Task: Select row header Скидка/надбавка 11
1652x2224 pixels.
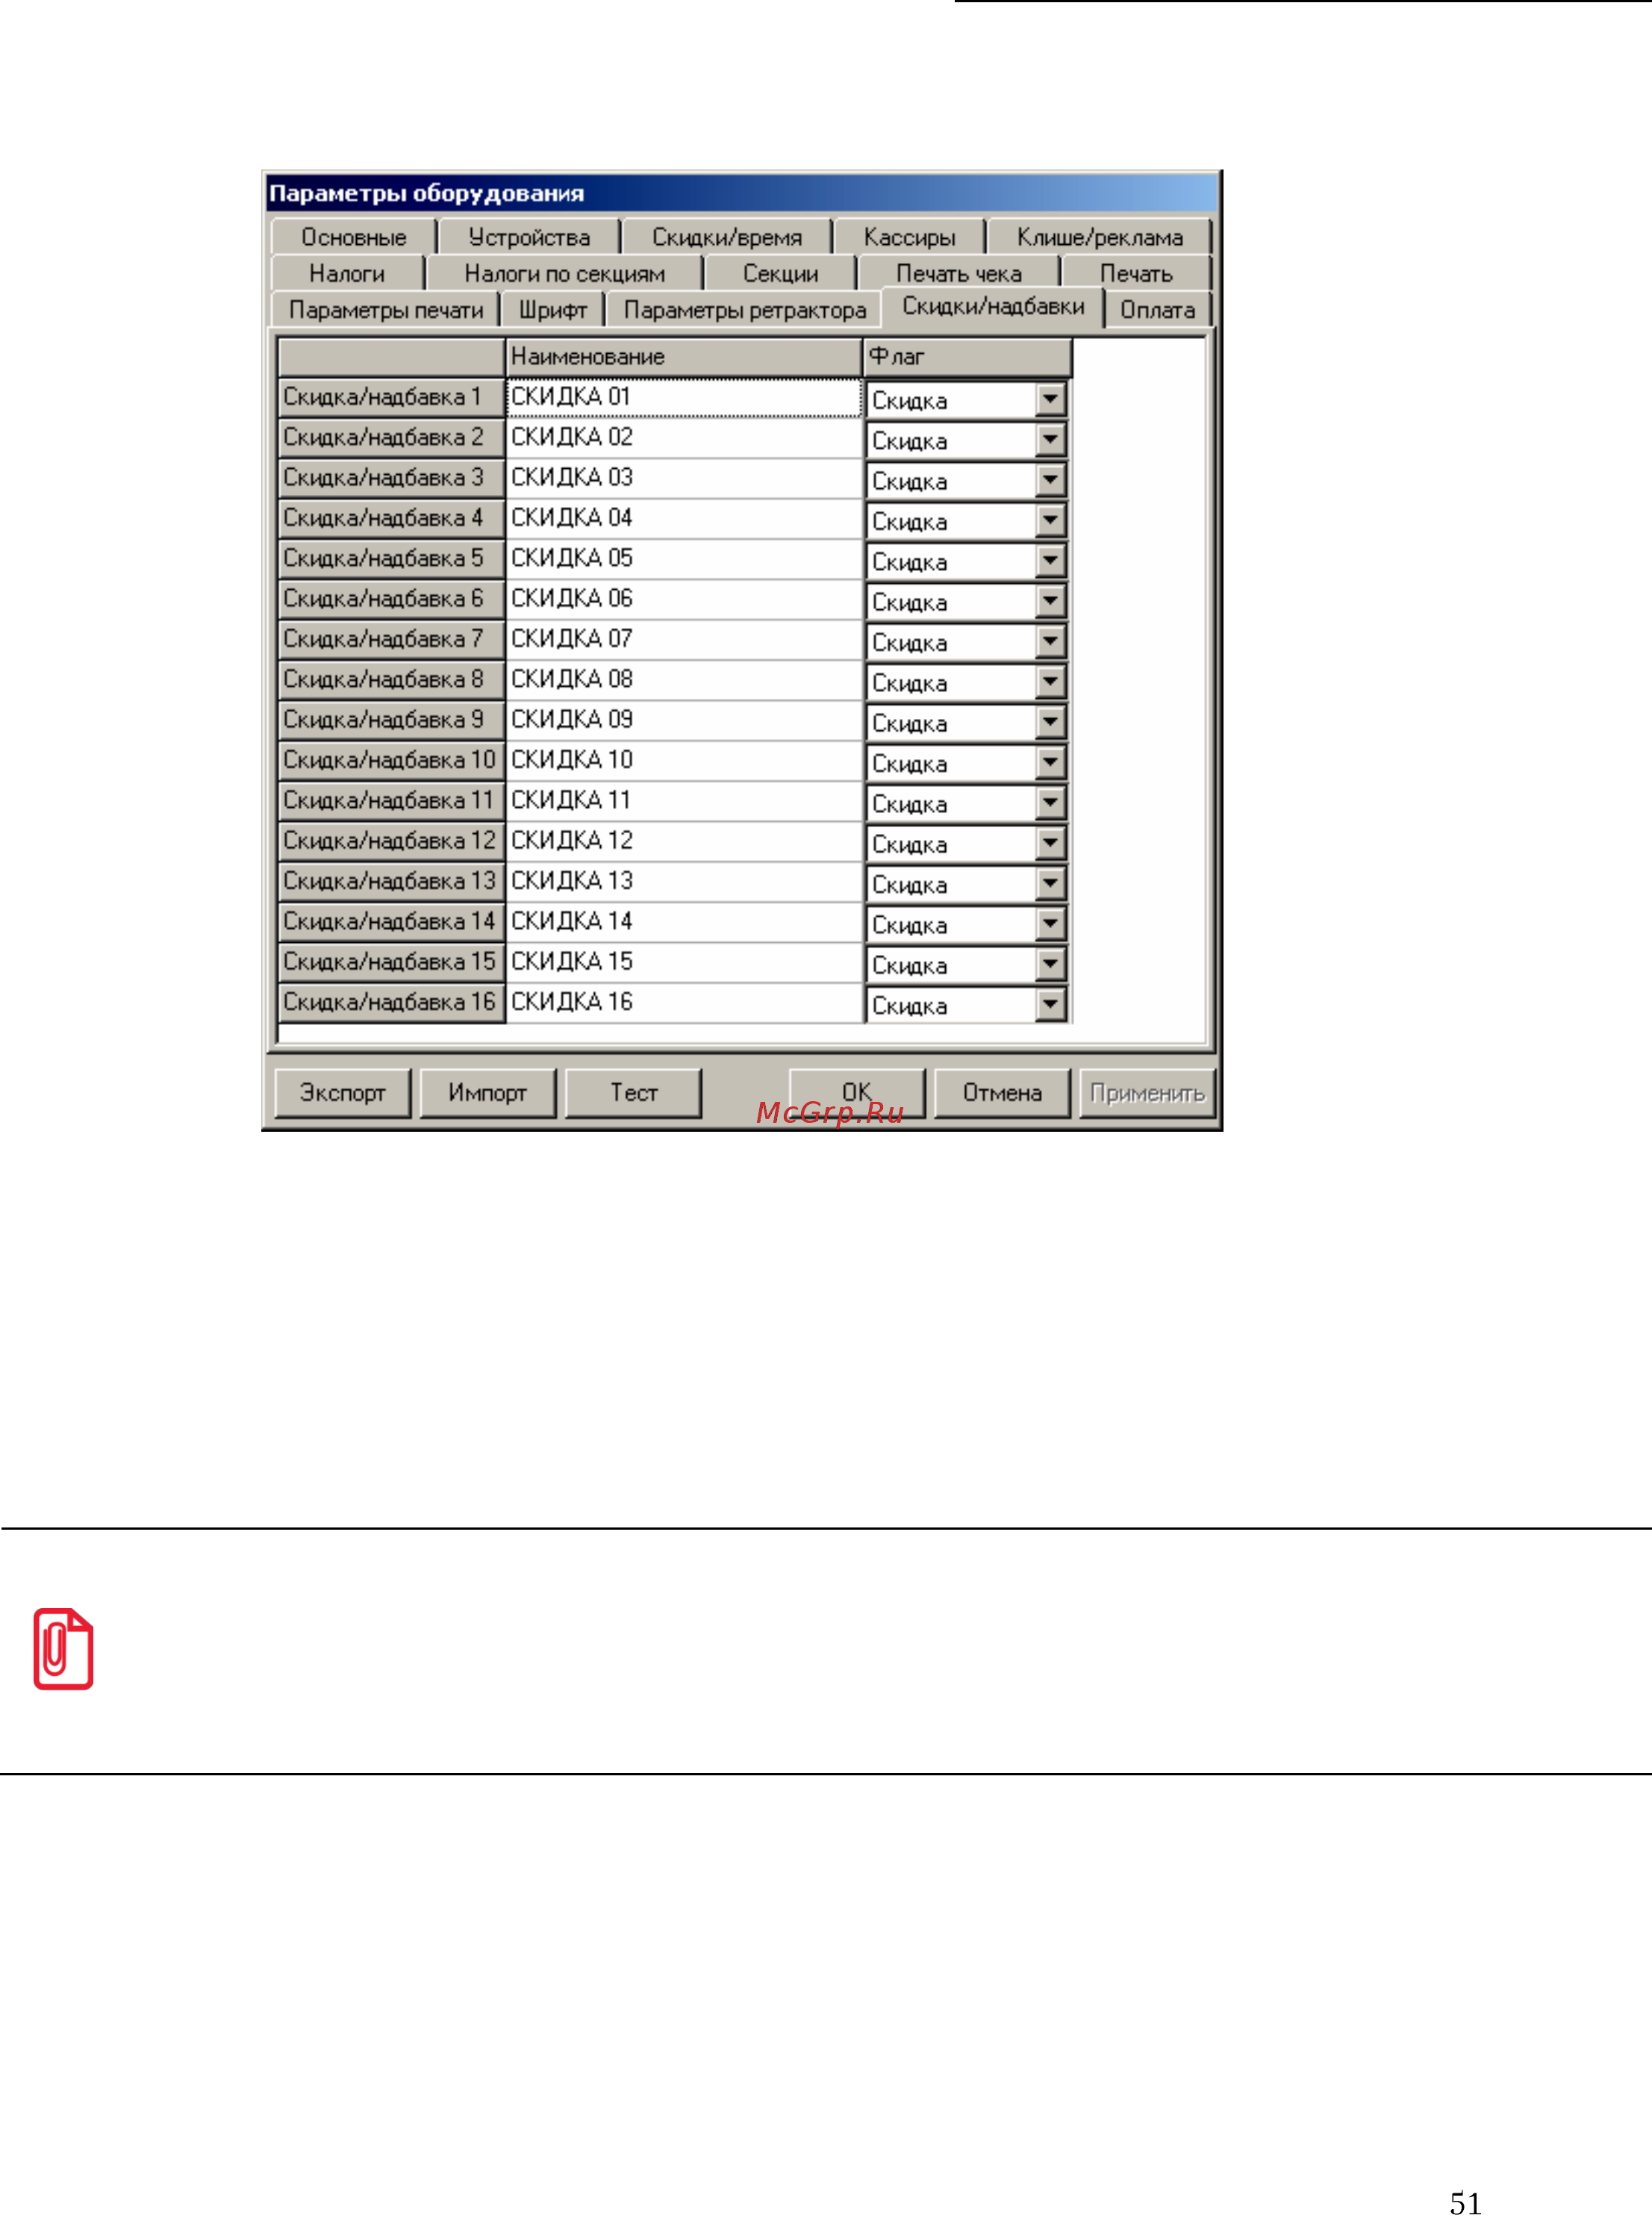Action: tap(391, 800)
